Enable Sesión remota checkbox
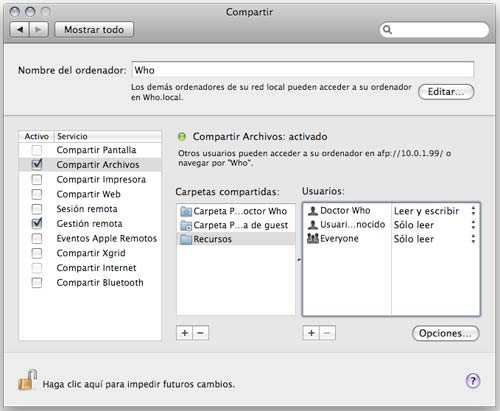 (37, 209)
